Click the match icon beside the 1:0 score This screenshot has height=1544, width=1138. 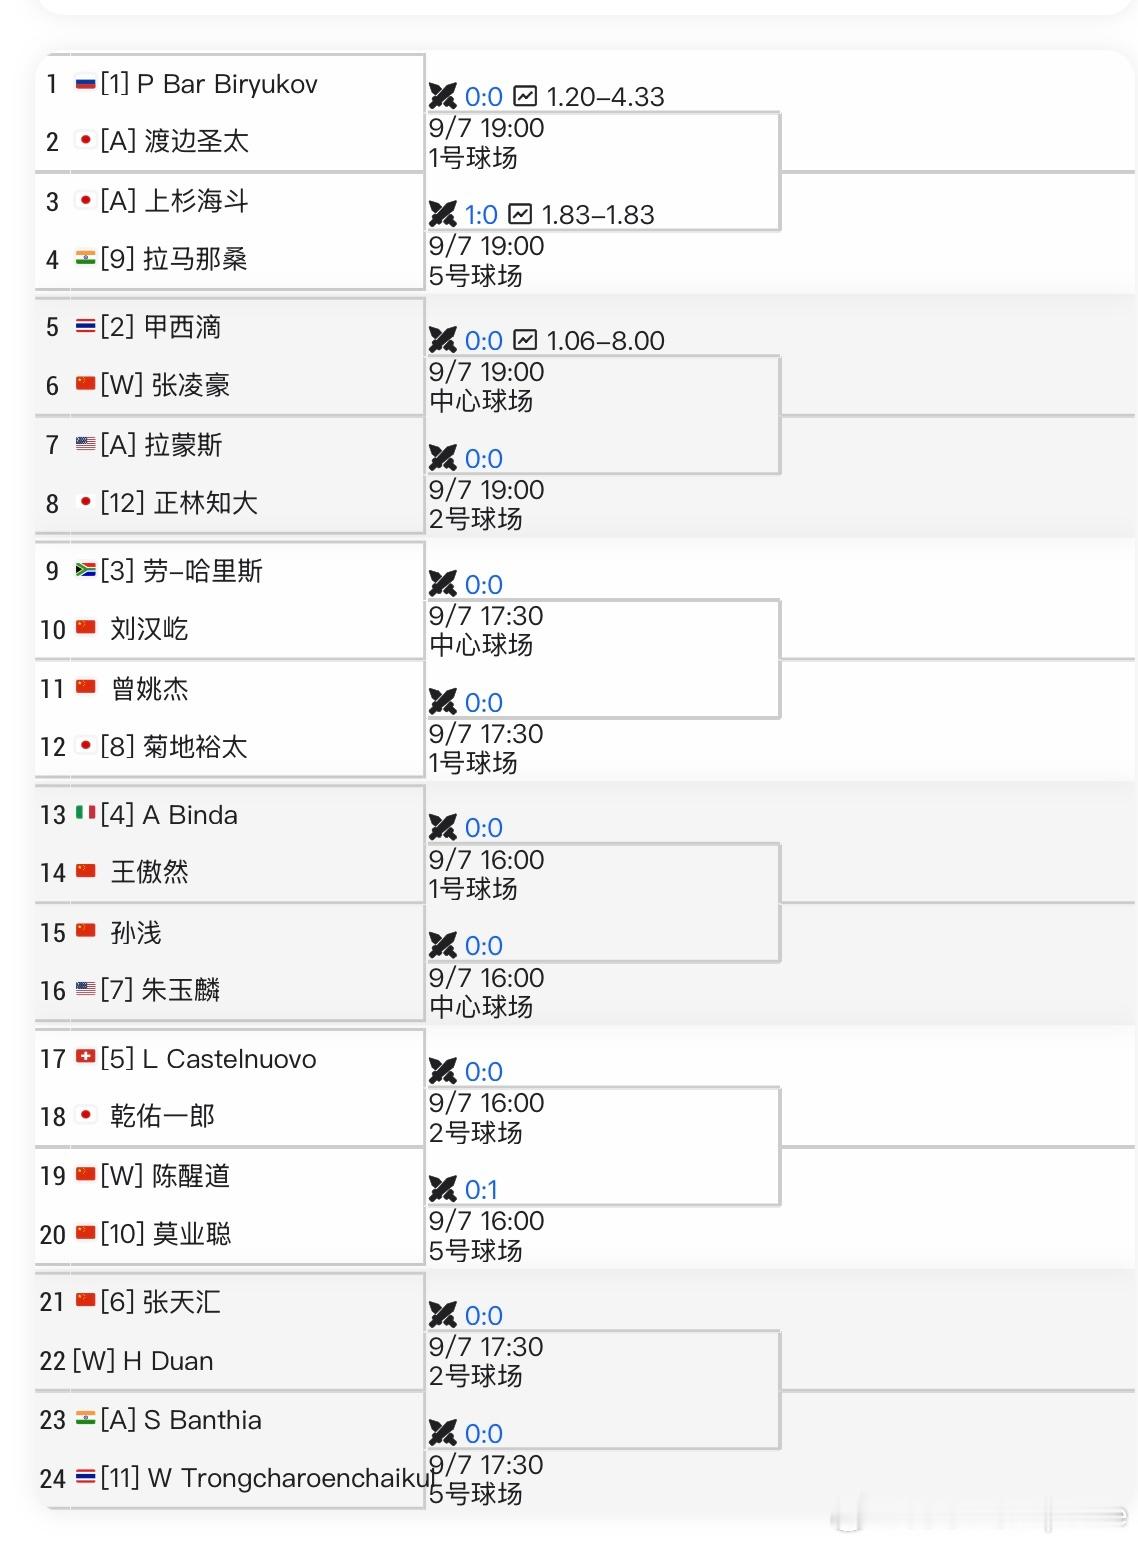442,214
